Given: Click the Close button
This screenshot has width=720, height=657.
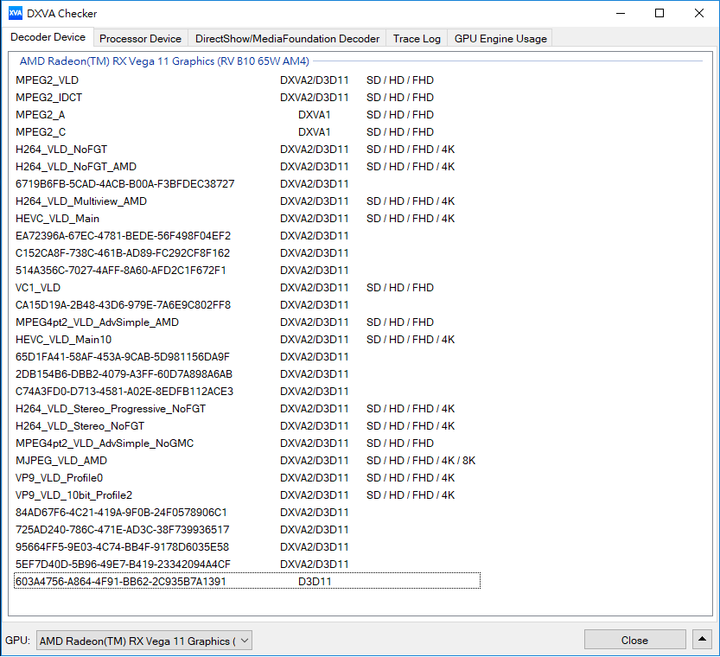Looking at the screenshot, I should click(x=635, y=640).
